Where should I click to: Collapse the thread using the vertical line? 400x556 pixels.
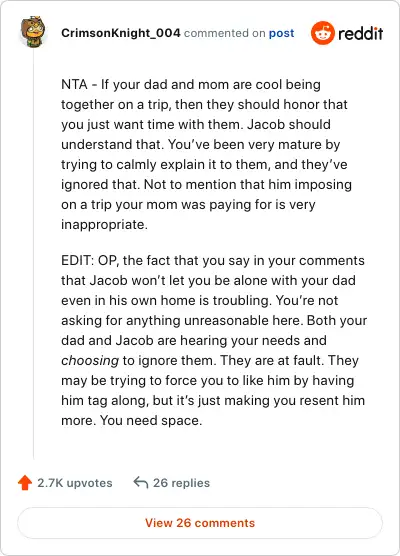pyautogui.click(x=33, y=255)
